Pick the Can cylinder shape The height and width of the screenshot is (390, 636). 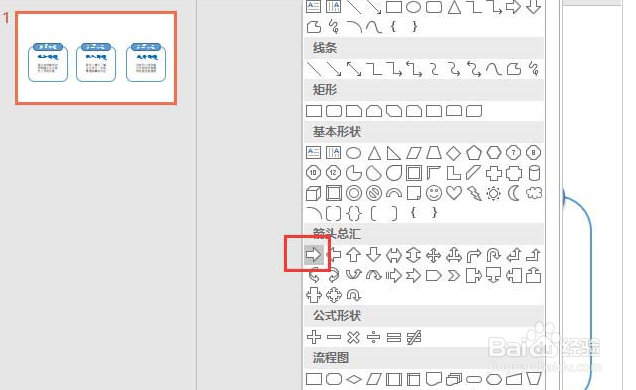534,173
